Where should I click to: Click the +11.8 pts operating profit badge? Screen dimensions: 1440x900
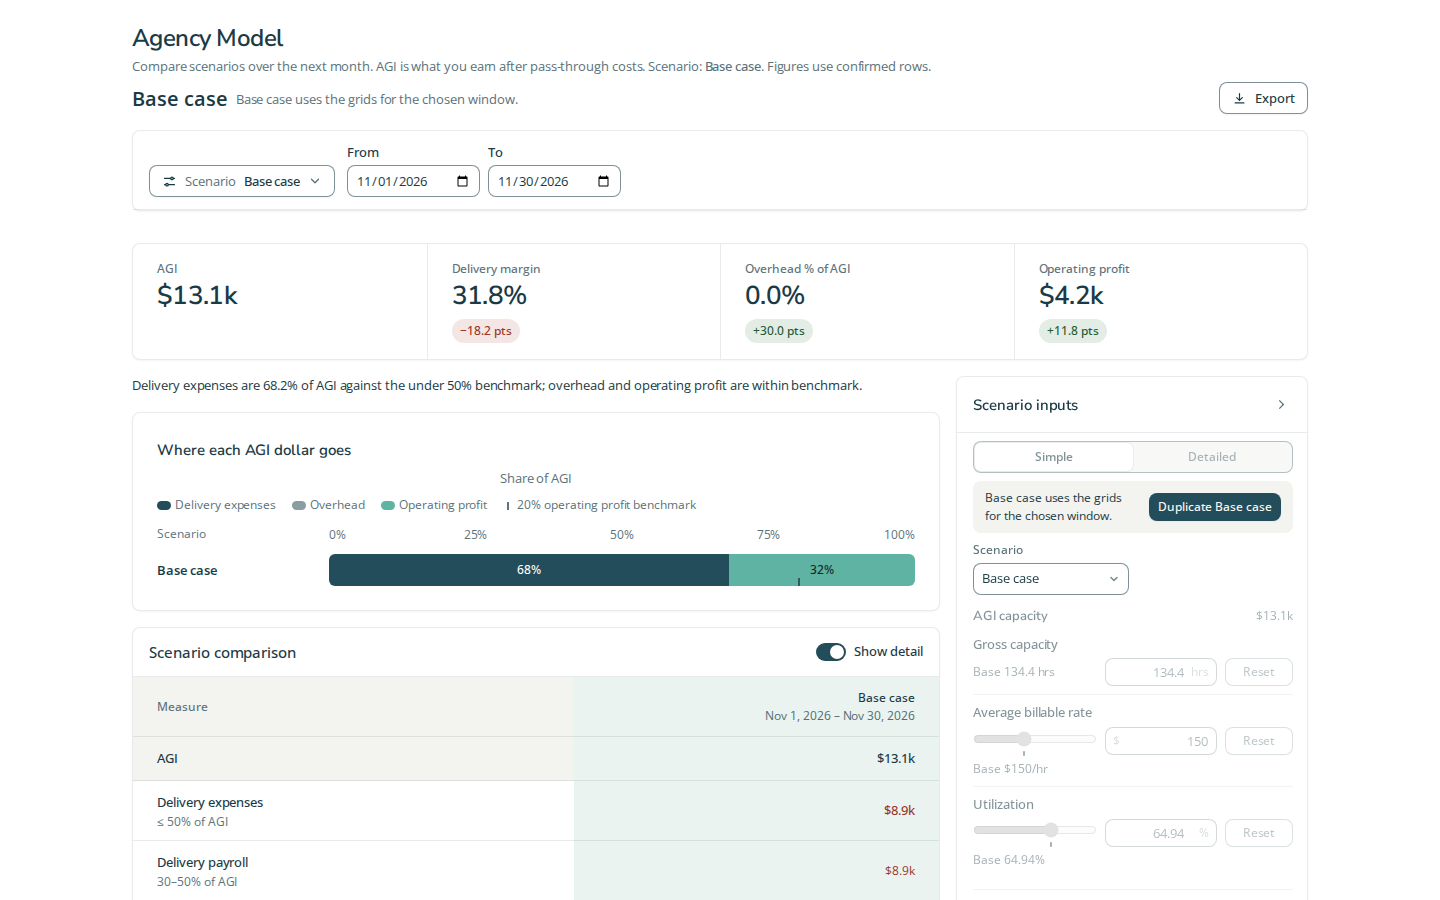(x=1073, y=331)
